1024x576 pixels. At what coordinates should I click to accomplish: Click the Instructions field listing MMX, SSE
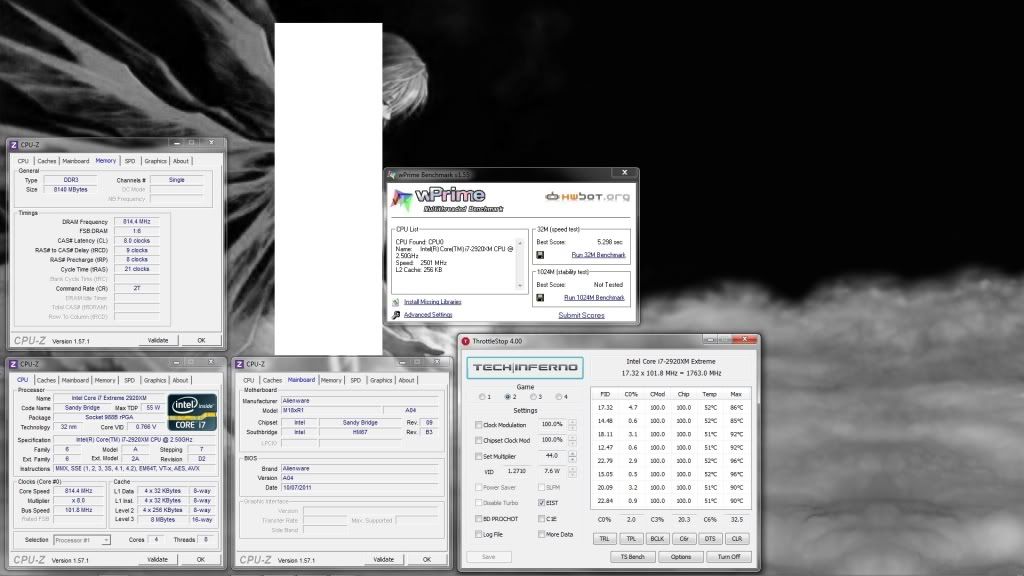[x=135, y=469]
